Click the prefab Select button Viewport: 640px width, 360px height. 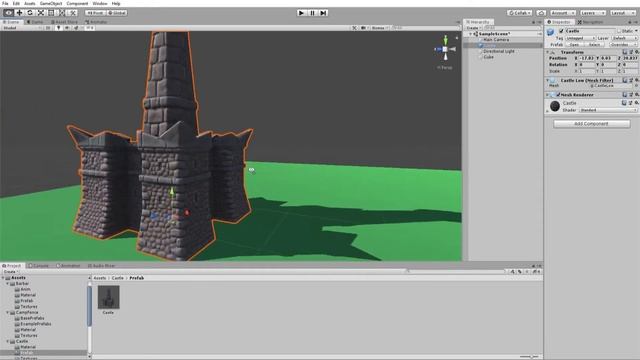pyautogui.click(x=595, y=44)
